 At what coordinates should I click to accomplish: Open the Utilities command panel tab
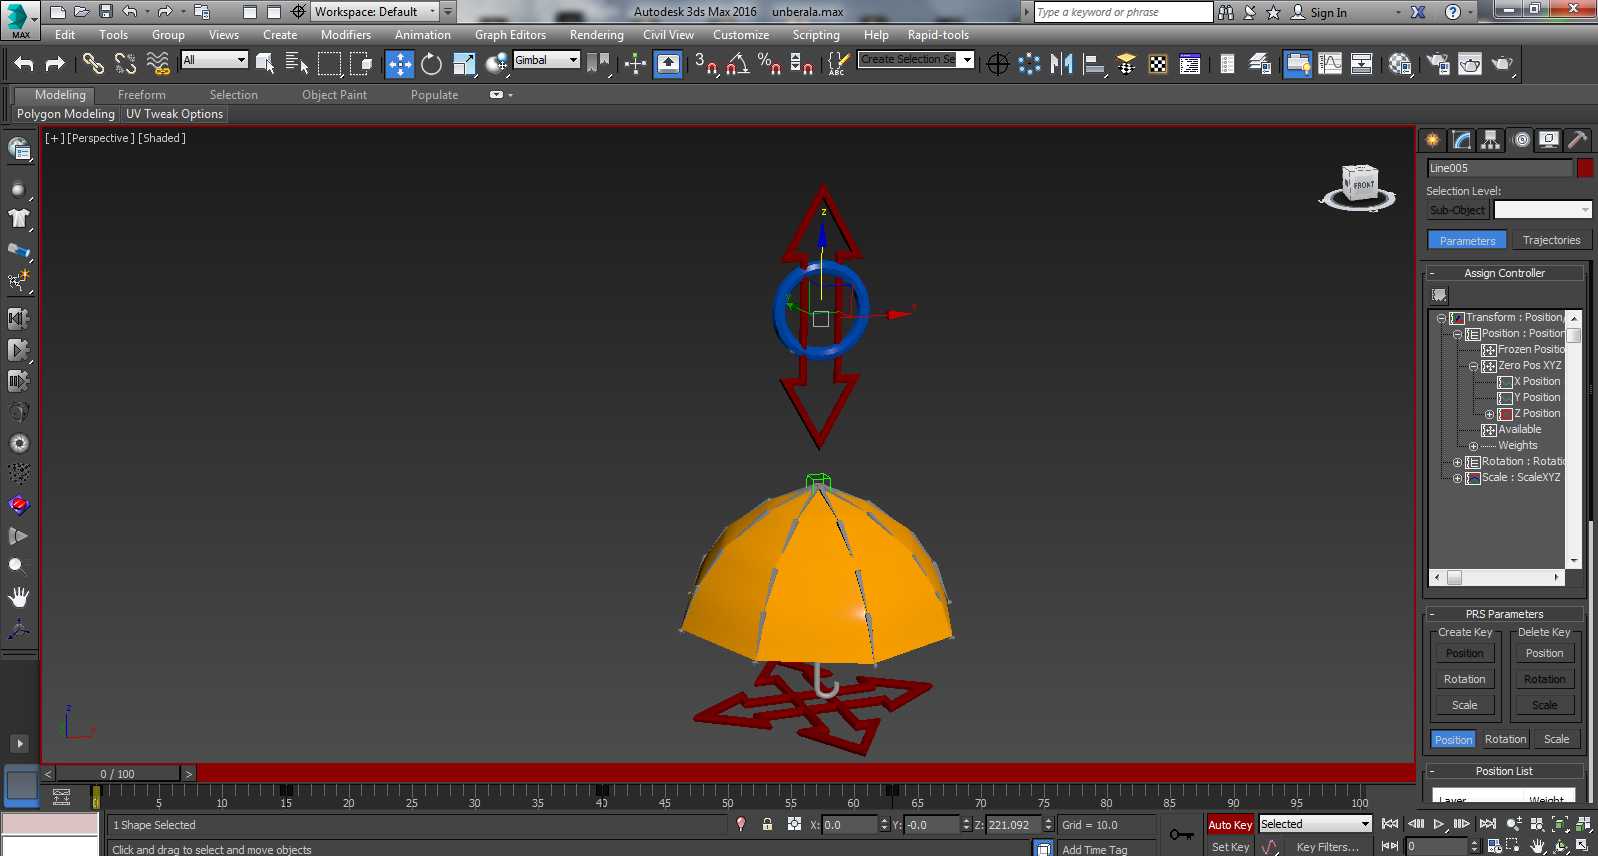pyautogui.click(x=1578, y=140)
